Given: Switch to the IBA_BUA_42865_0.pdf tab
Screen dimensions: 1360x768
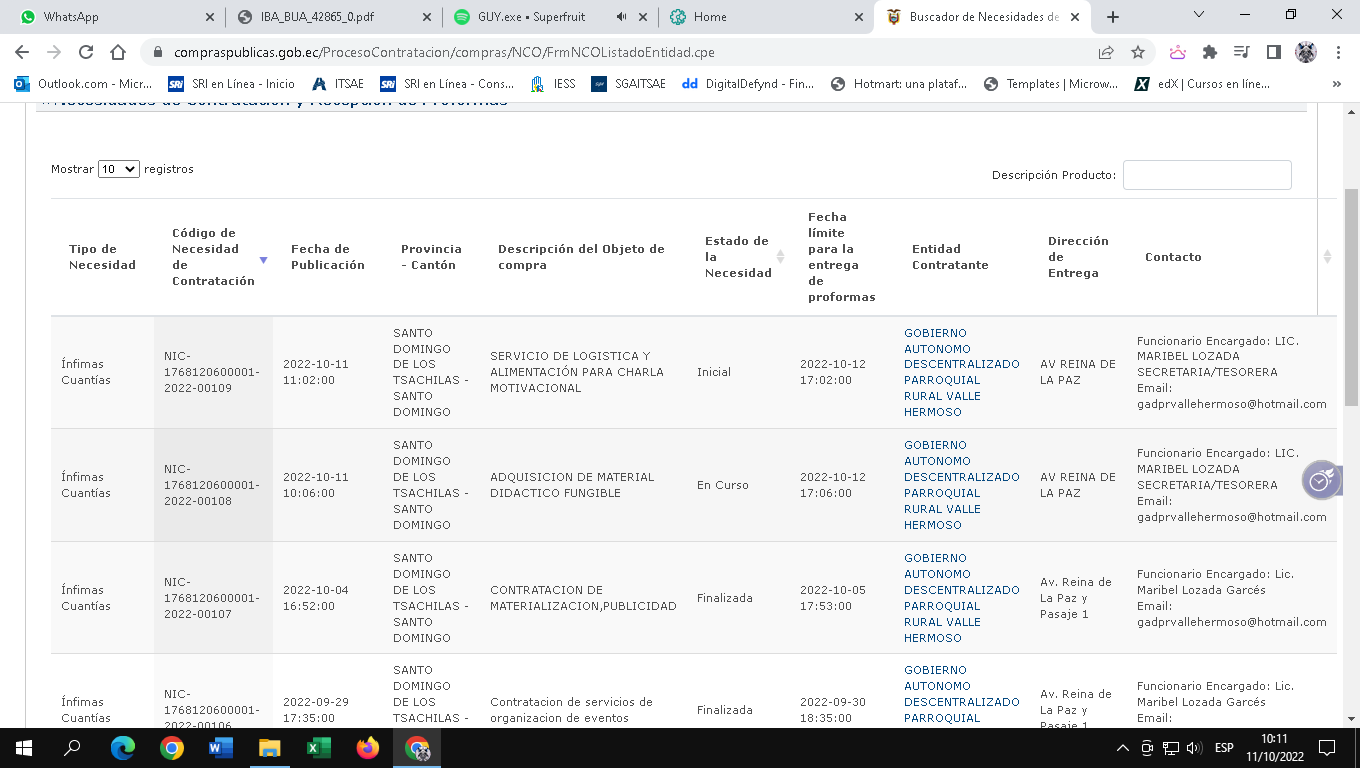Looking at the screenshot, I should [x=328, y=17].
